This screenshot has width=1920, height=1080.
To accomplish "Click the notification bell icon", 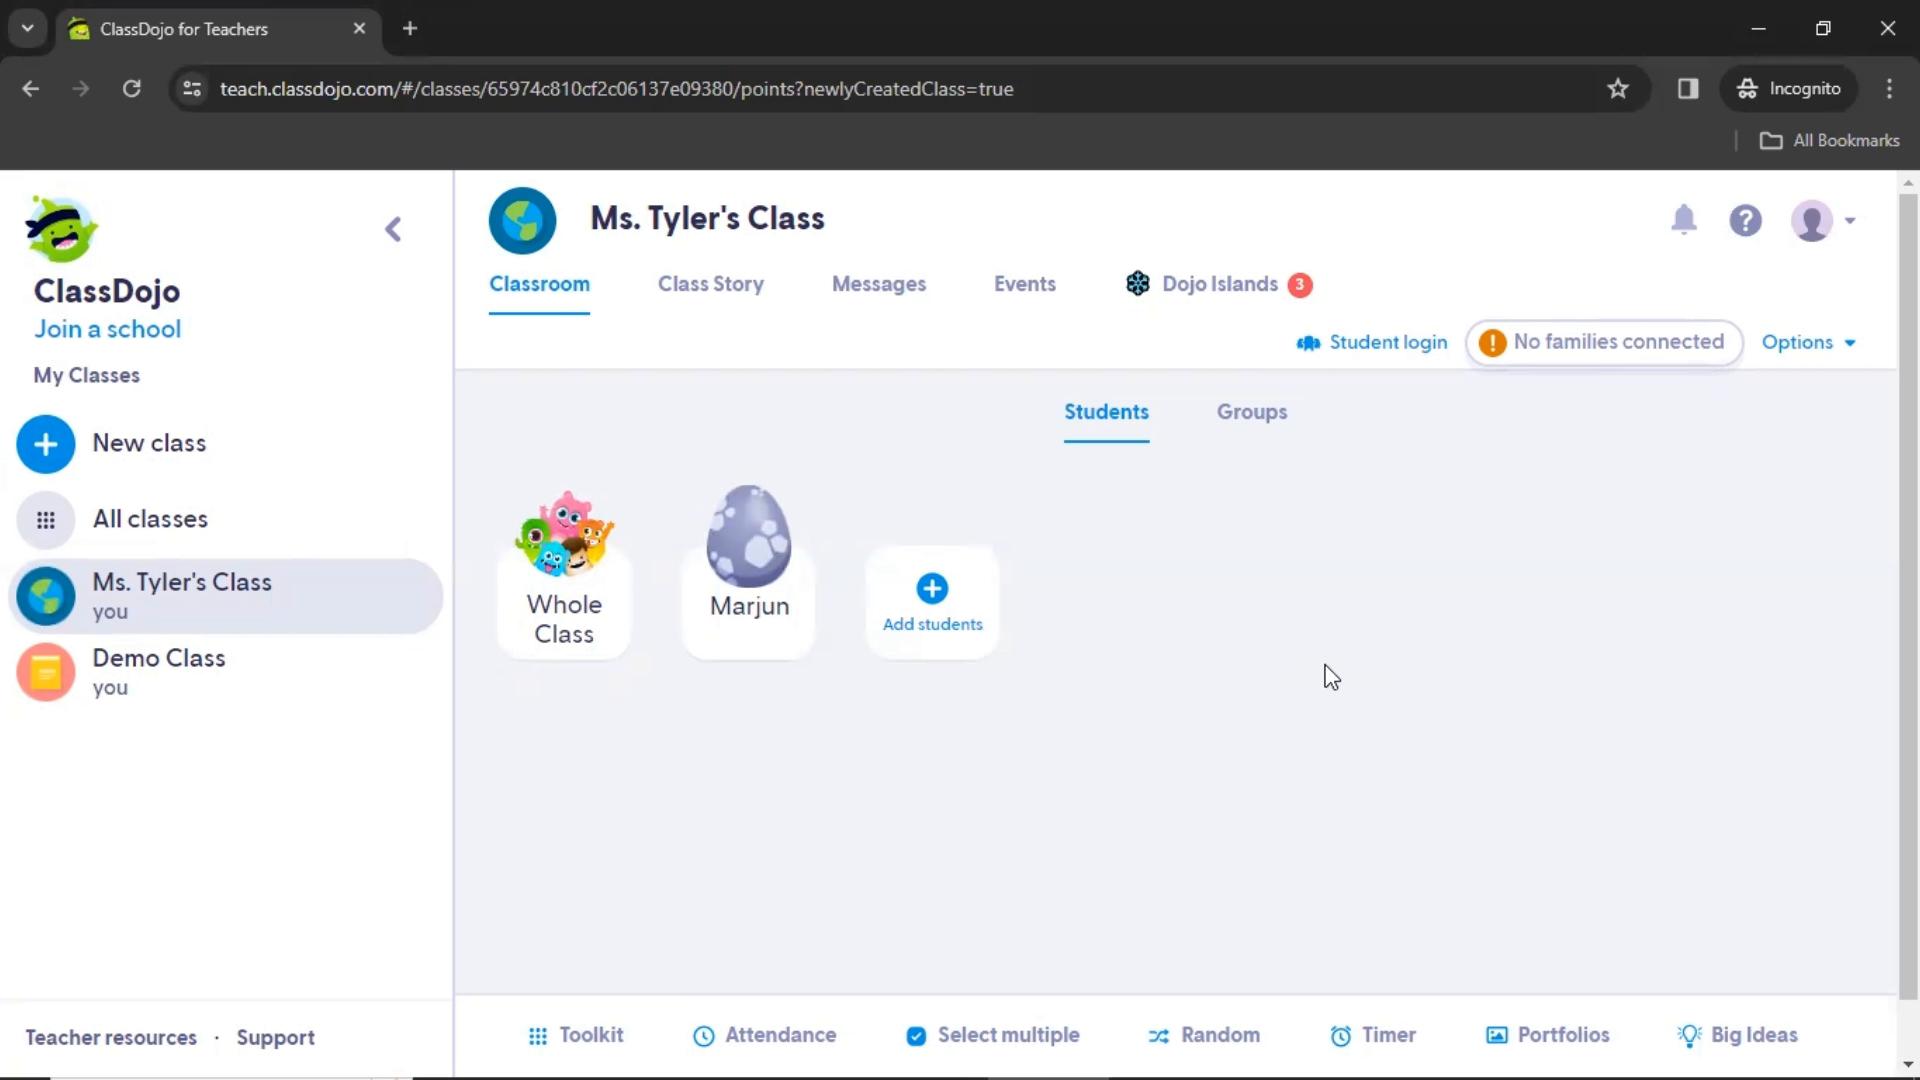I will pos(1683,220).
